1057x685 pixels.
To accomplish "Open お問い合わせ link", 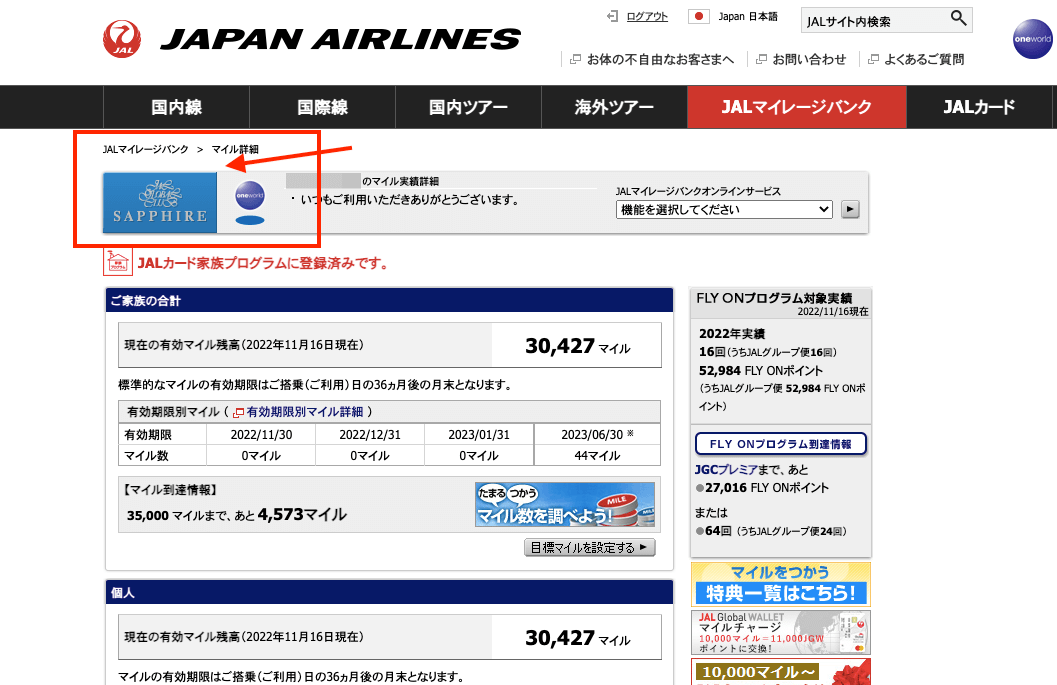I will pos(801,59).
